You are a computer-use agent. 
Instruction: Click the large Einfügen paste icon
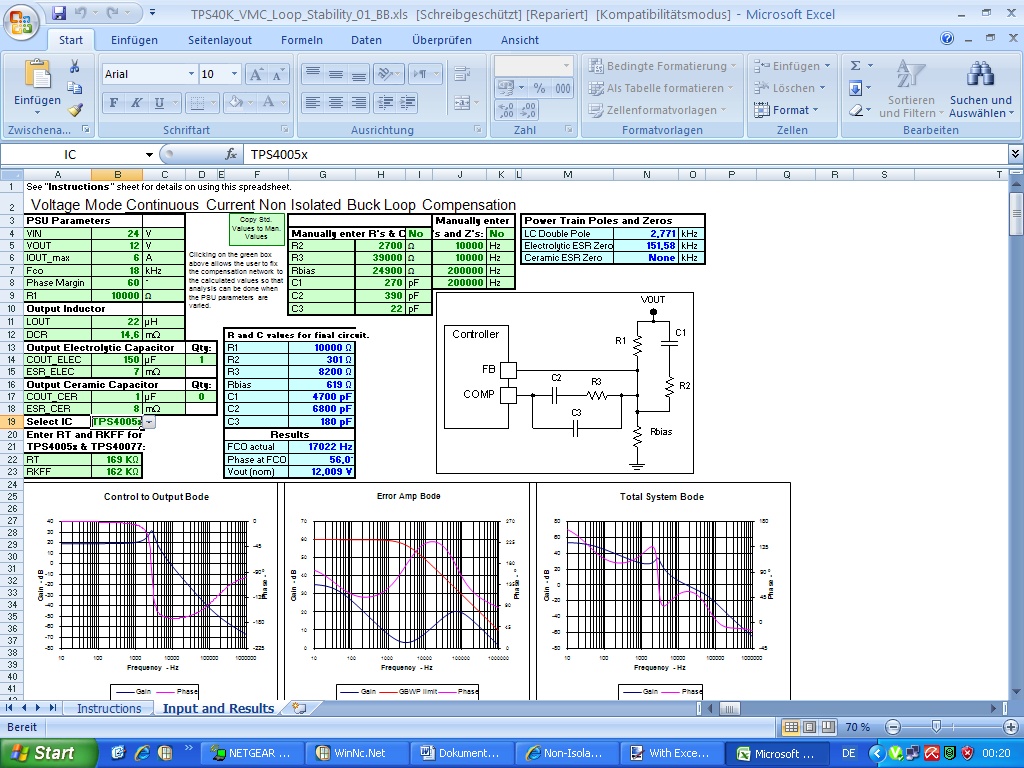(x=37, y=73)
